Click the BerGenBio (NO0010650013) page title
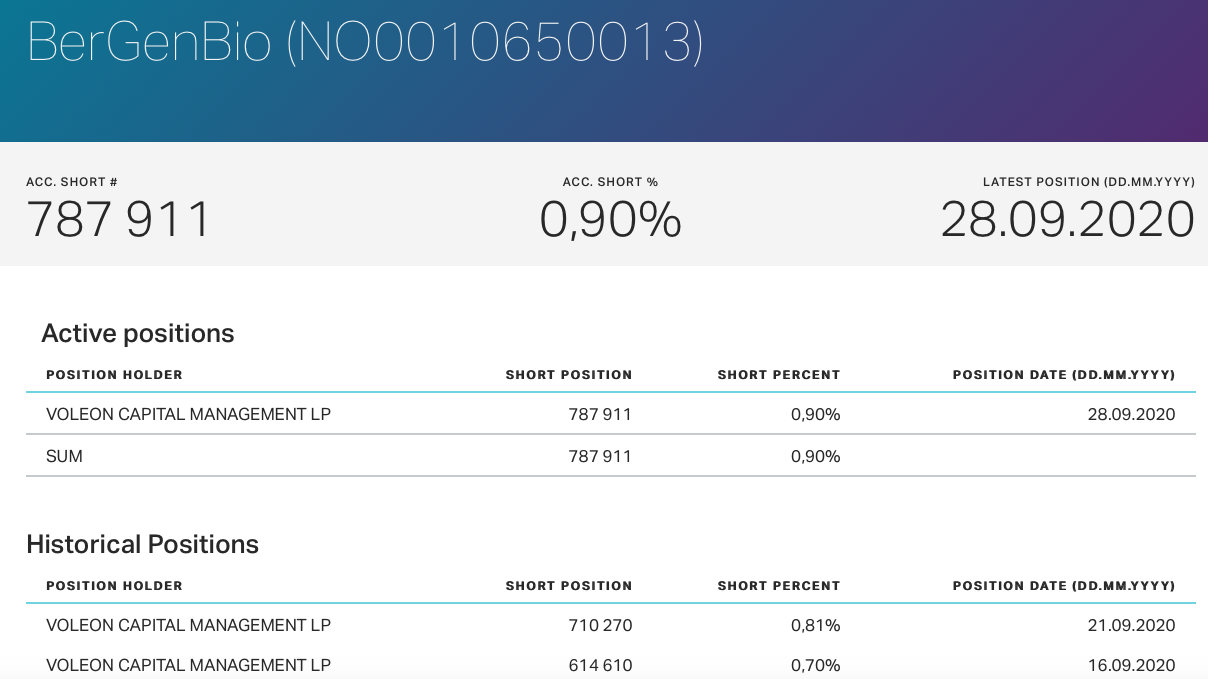 point(365,42)
